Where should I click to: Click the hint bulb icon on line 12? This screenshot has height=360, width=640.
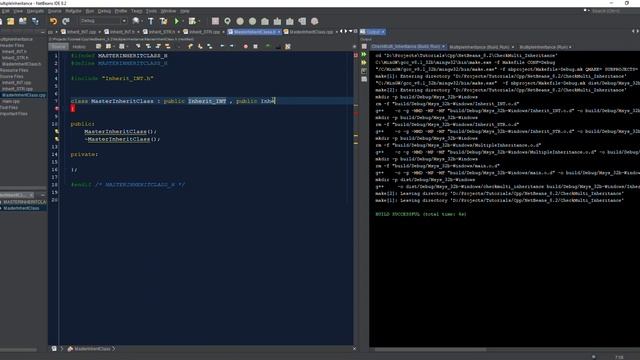click(x=57, y=139)
